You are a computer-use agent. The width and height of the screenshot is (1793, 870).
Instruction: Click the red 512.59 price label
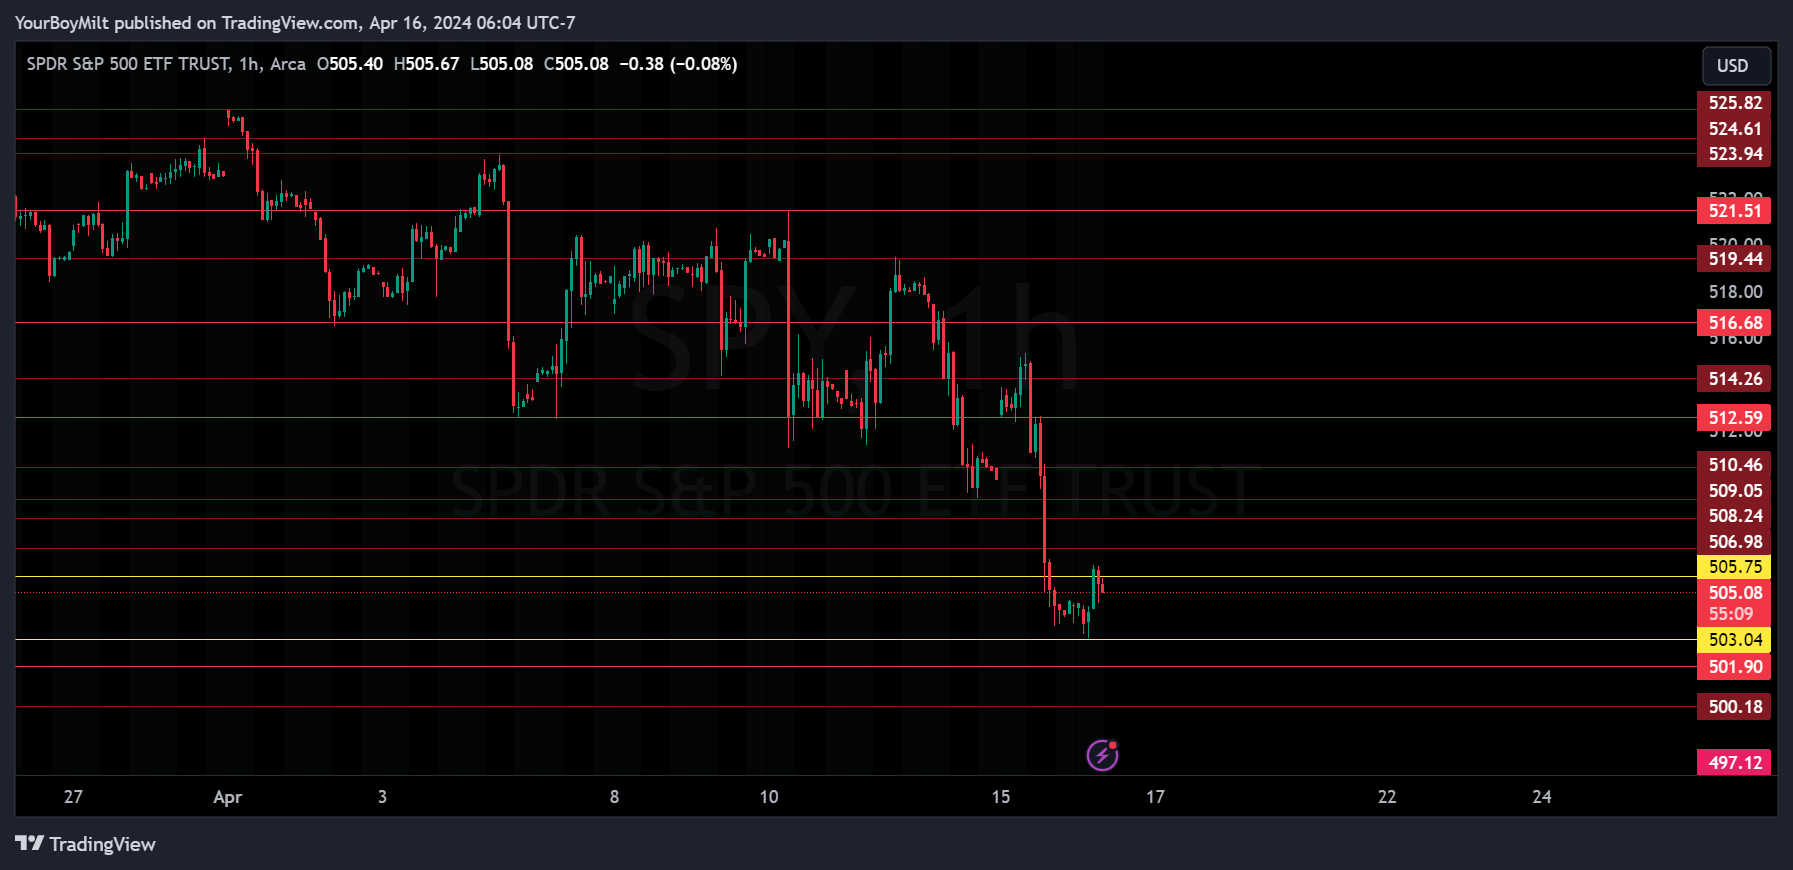coord(1734,417)
